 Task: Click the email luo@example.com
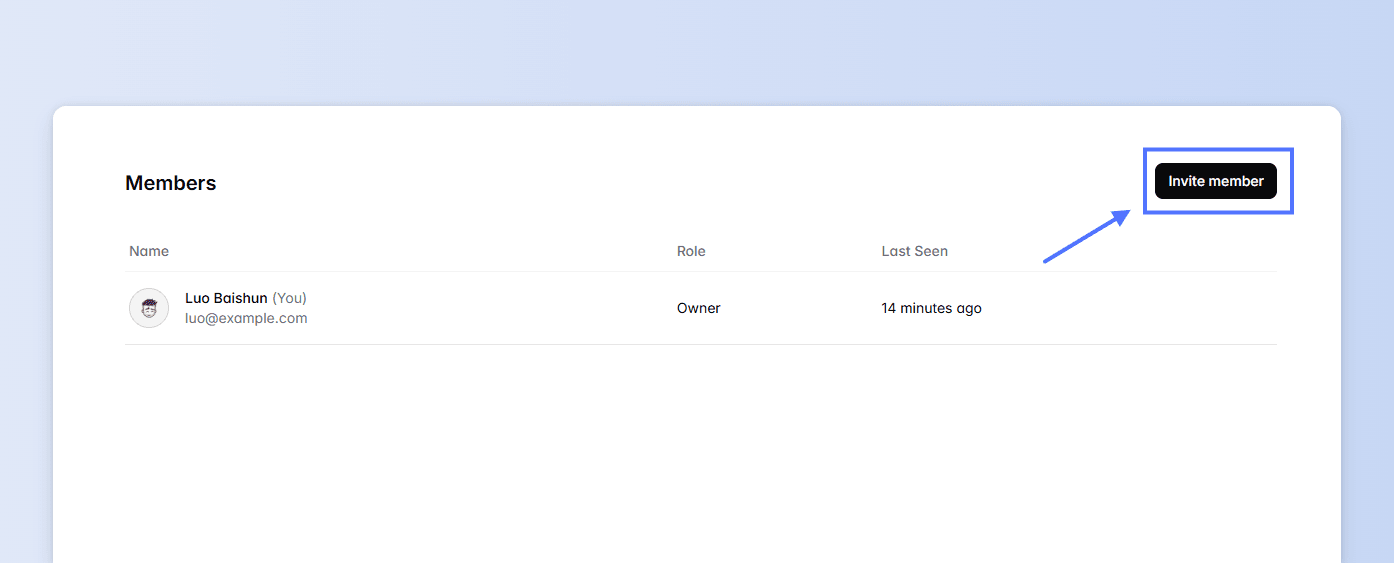coord(246,318)
